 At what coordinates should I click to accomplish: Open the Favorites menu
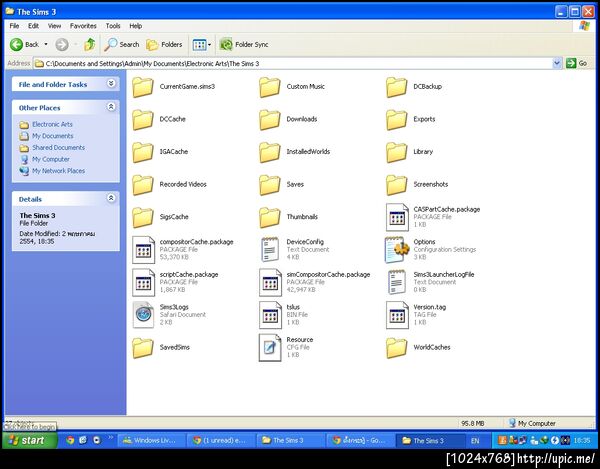83,25
